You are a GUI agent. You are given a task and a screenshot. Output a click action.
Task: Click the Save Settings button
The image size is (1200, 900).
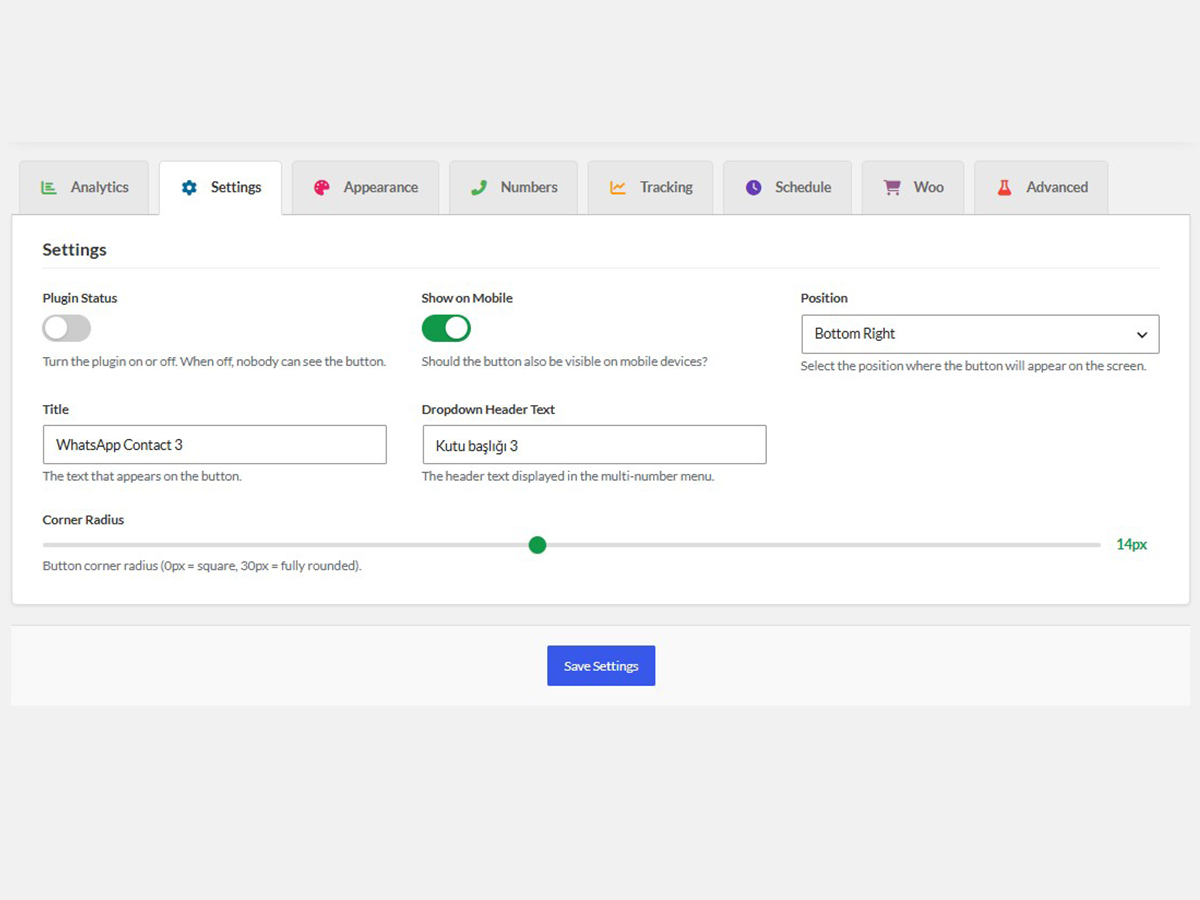click(601, 666)
